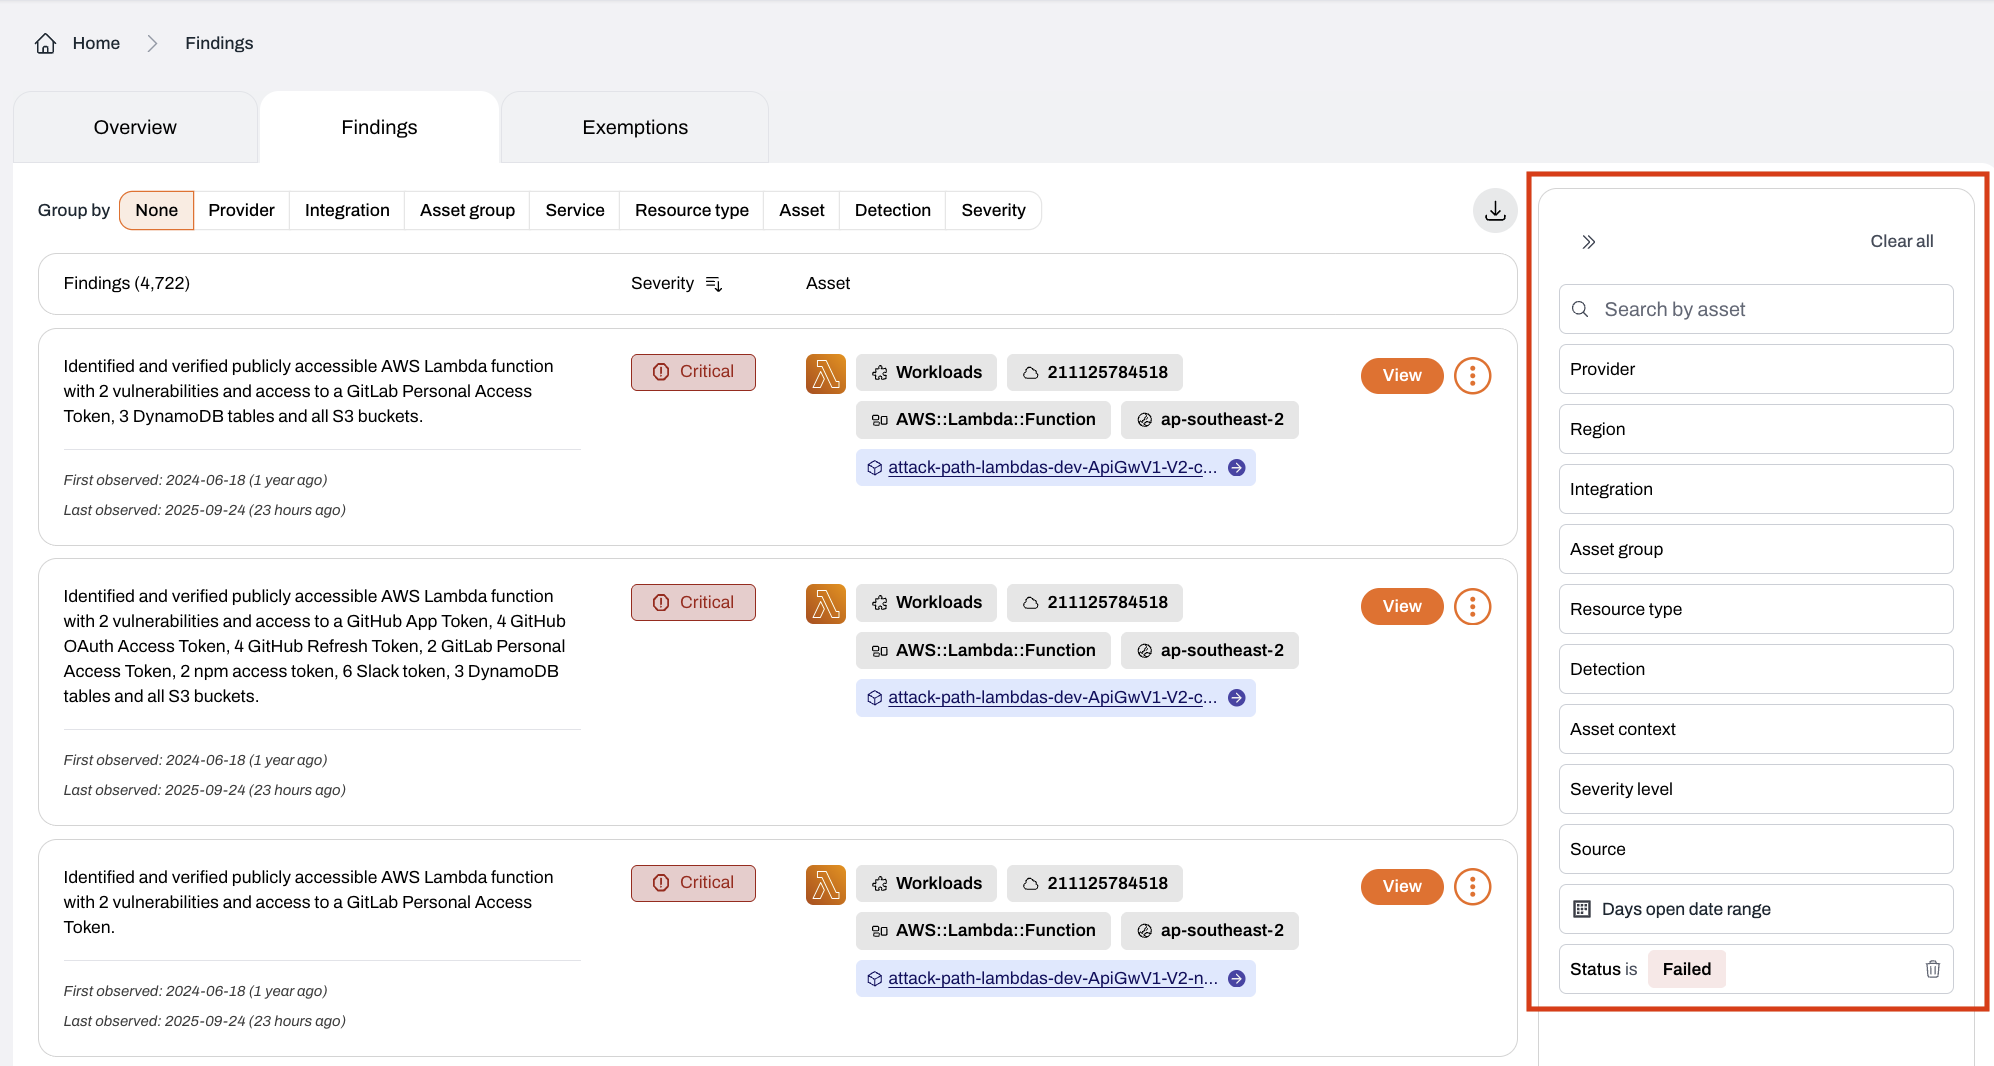Screen dimensions: 1994x1066
Task: Click Clear all filters
Action: coord(1902,241)
